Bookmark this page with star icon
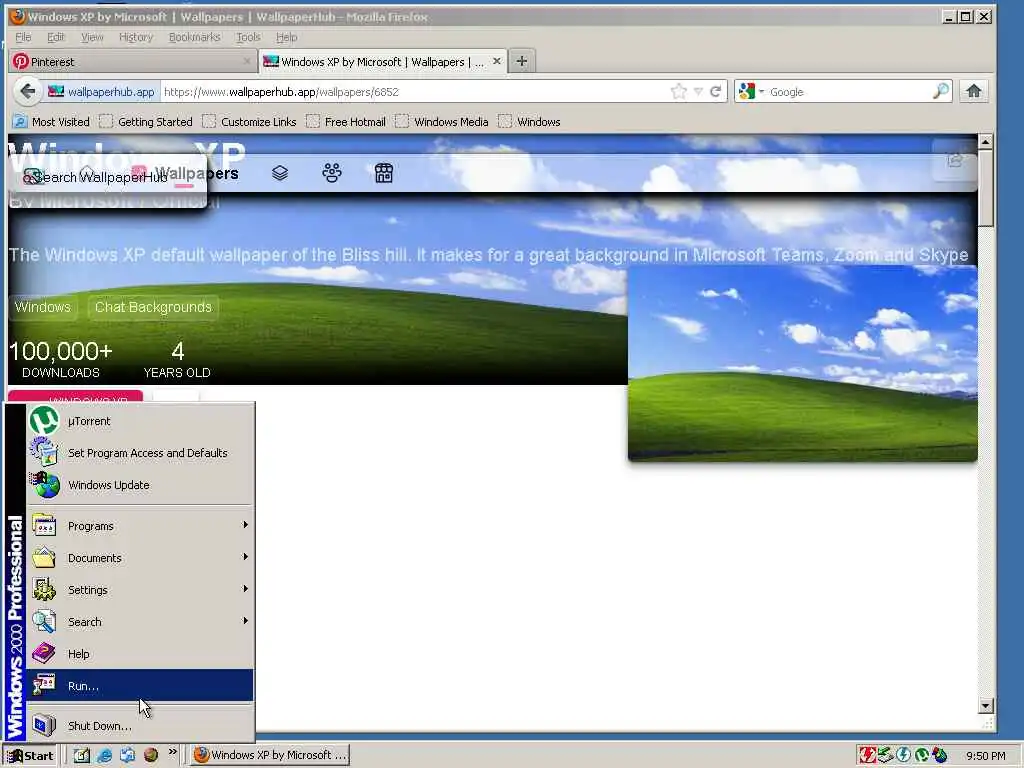The height and width of the screenshot is (768, 1024). 679,91
